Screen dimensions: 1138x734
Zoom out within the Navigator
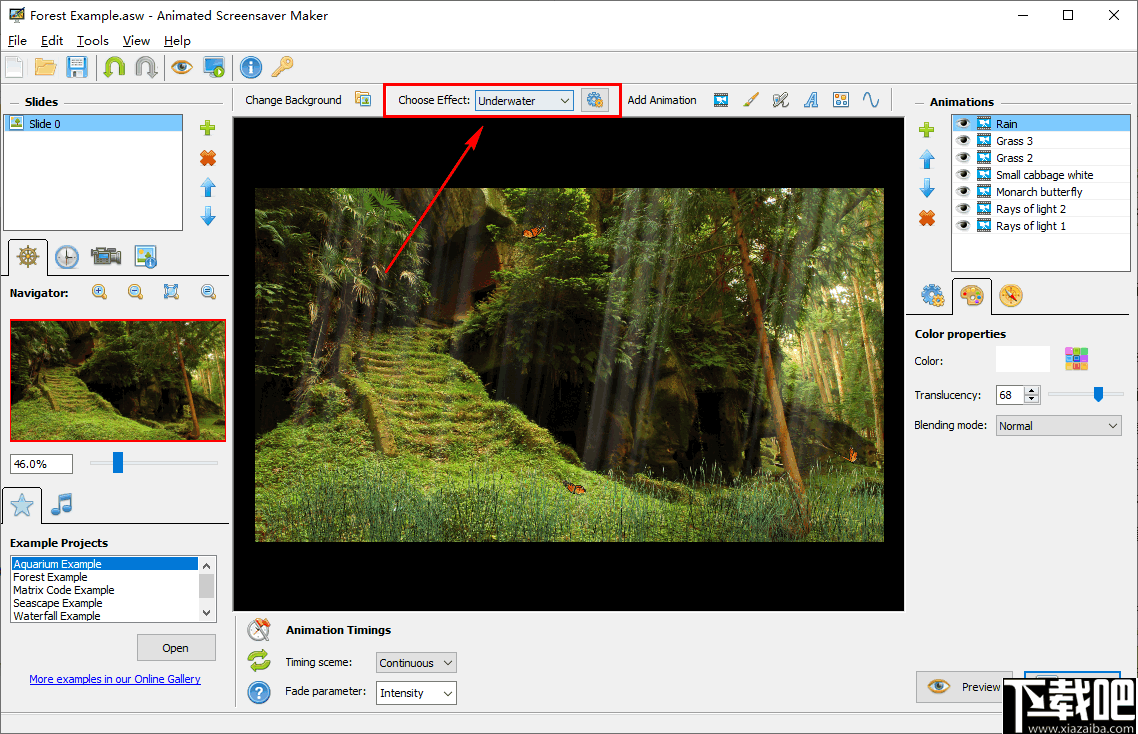coord(135,292)
